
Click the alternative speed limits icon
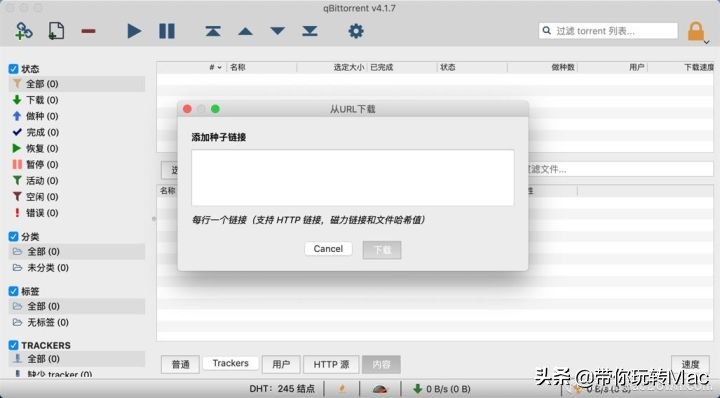point(380,389)
